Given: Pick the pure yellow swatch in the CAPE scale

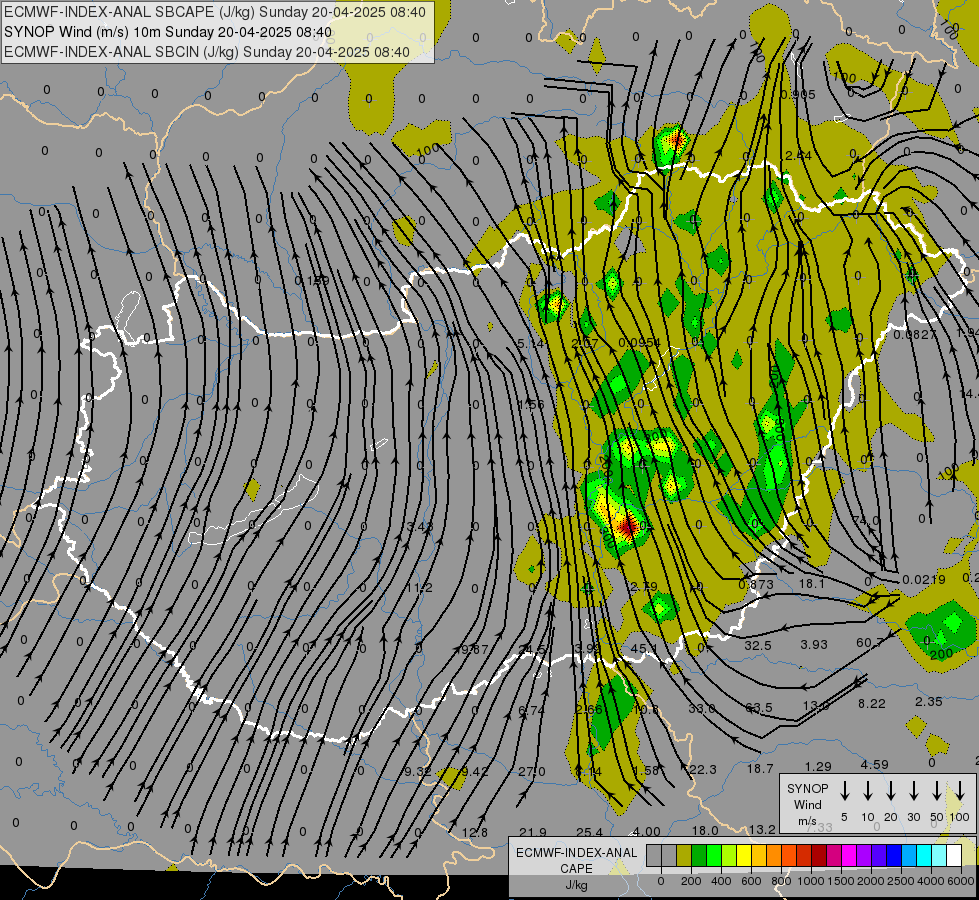Looking at the screenshot, I should (x=744, y=855).
